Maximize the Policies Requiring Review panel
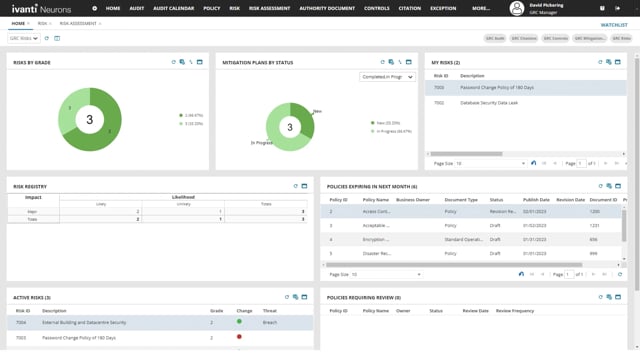640x360 pixels. [x=618, y=297]
